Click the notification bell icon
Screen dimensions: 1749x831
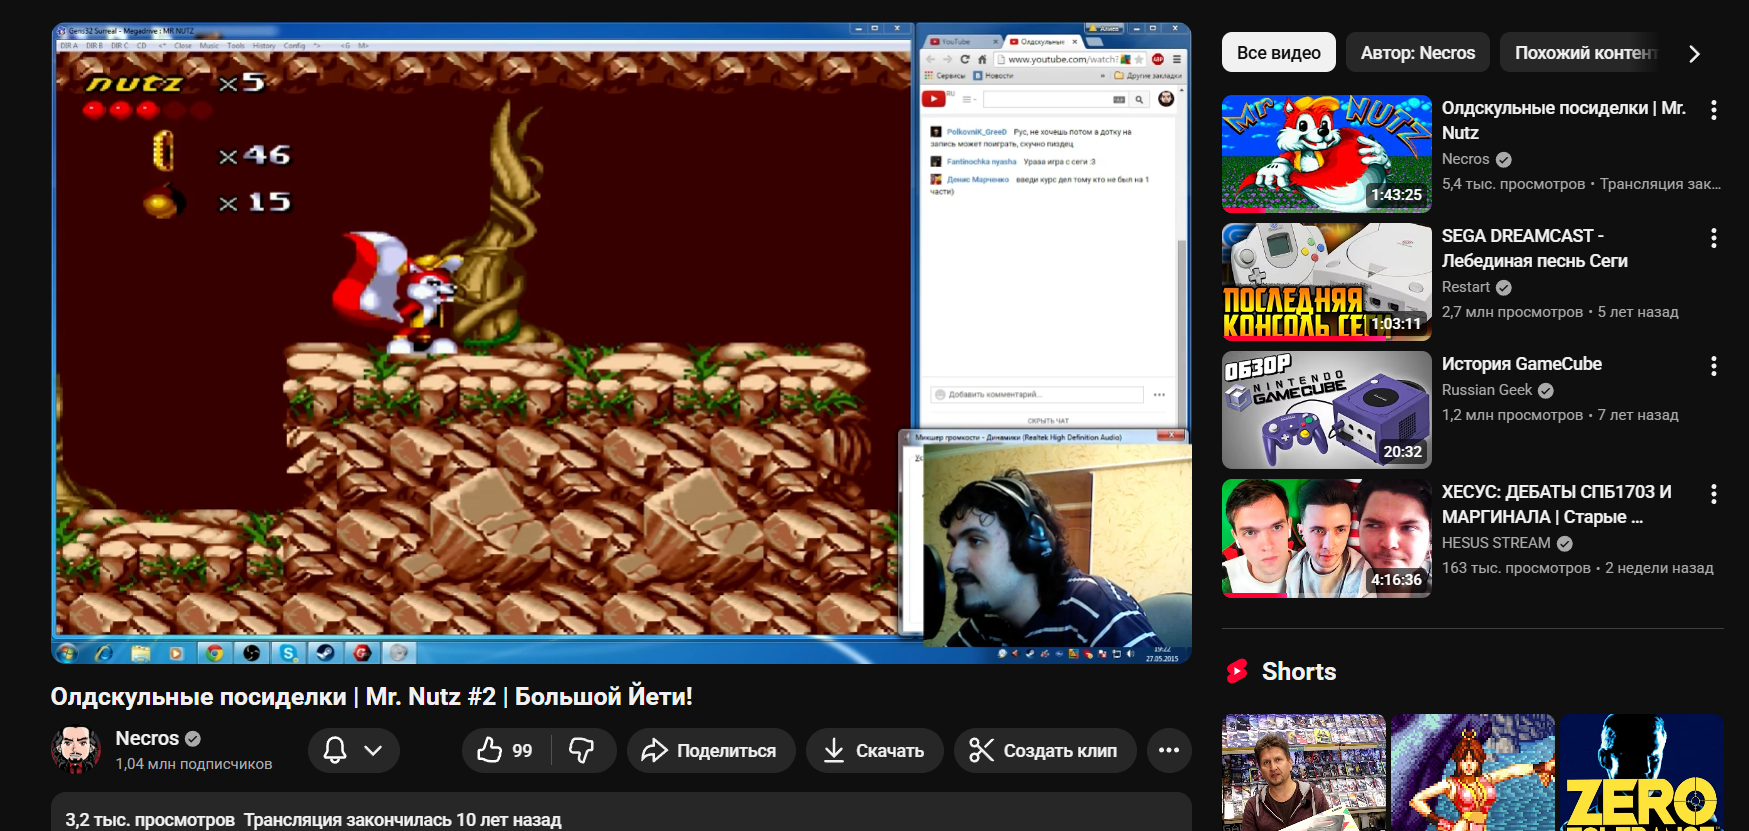point(335,750)
